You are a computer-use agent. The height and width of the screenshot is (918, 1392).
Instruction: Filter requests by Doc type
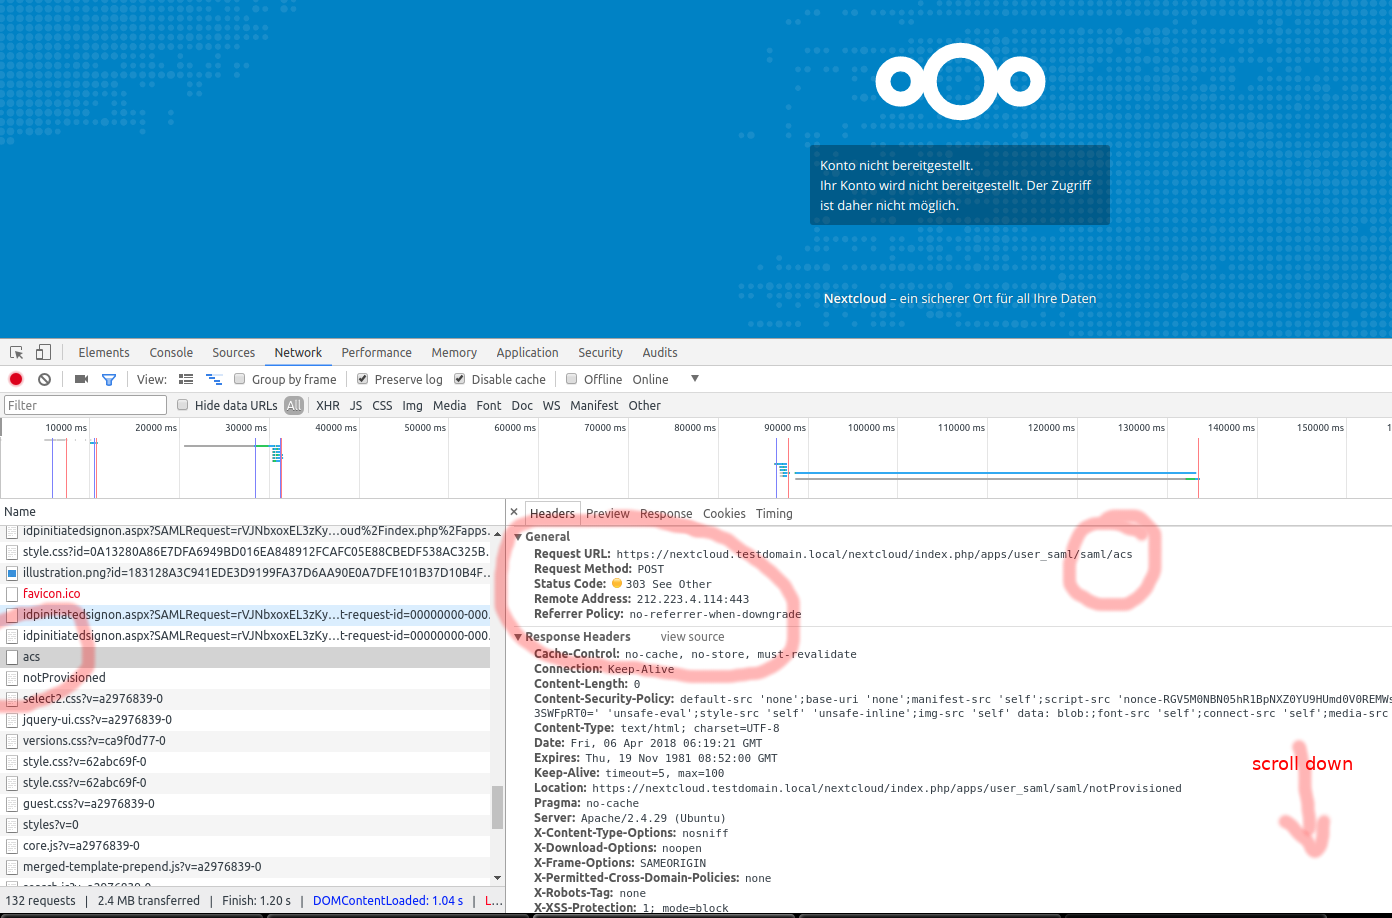522,405
